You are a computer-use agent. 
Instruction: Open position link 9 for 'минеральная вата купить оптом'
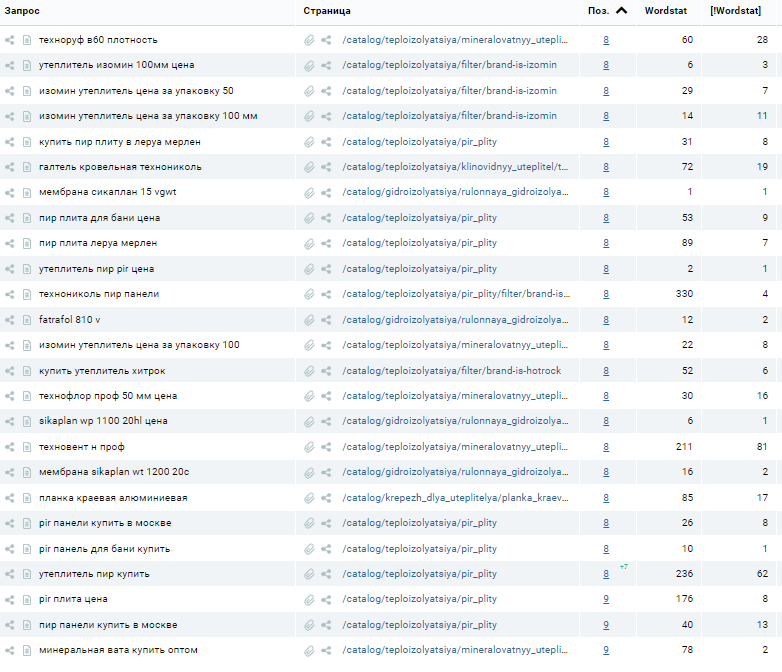click(x=606, y=650)
